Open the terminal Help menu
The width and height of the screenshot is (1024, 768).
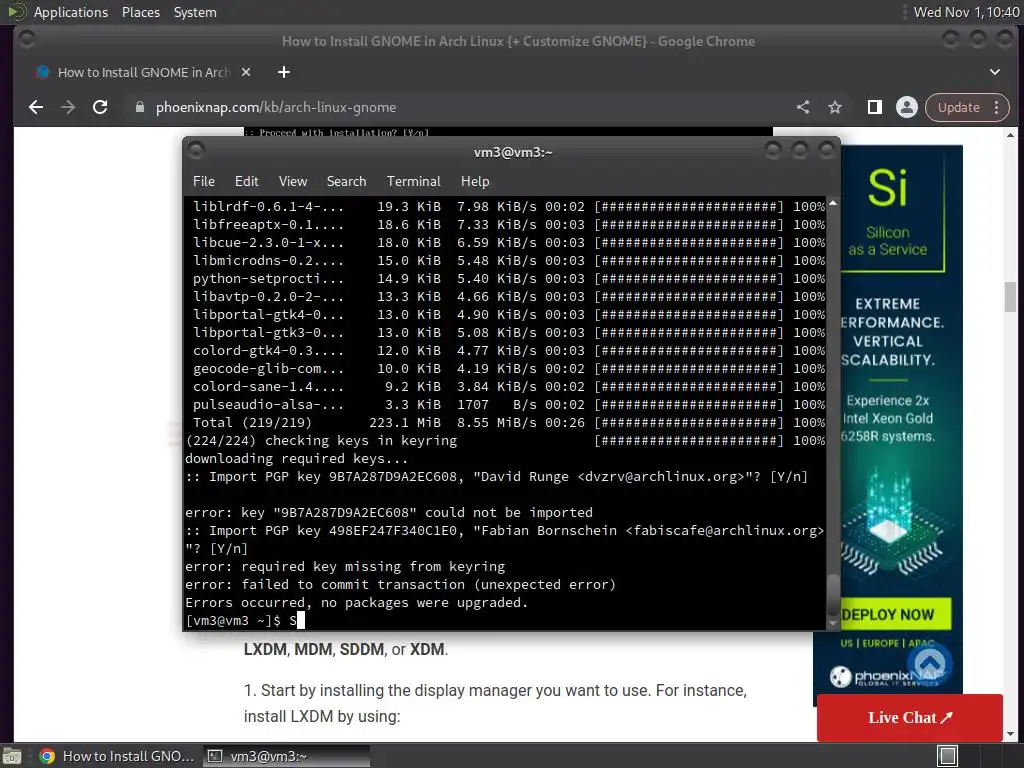tap(475, 181)
